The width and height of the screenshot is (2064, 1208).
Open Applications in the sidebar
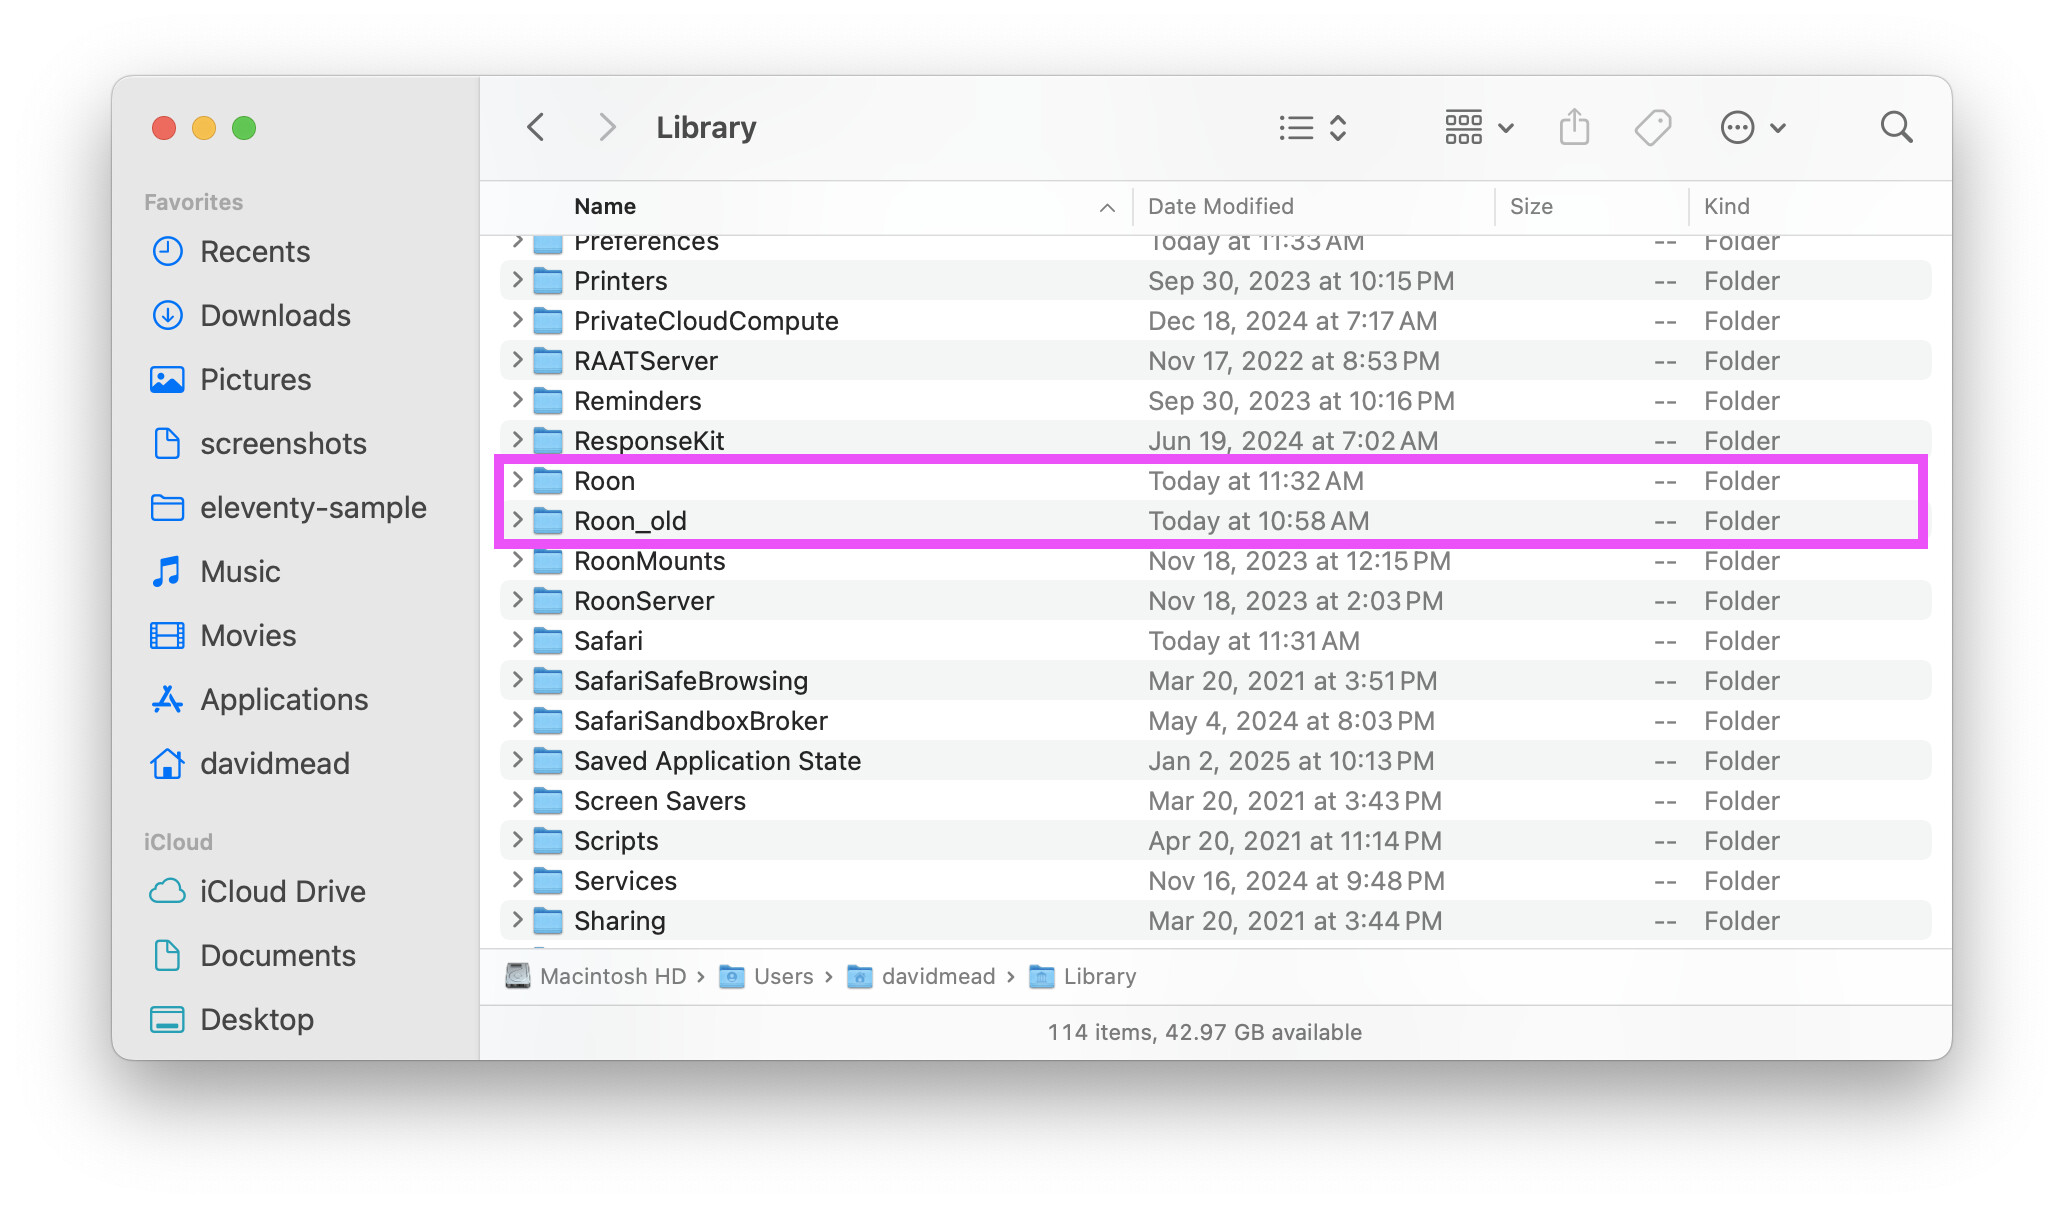pyautogui.click(x=259, y=699)
